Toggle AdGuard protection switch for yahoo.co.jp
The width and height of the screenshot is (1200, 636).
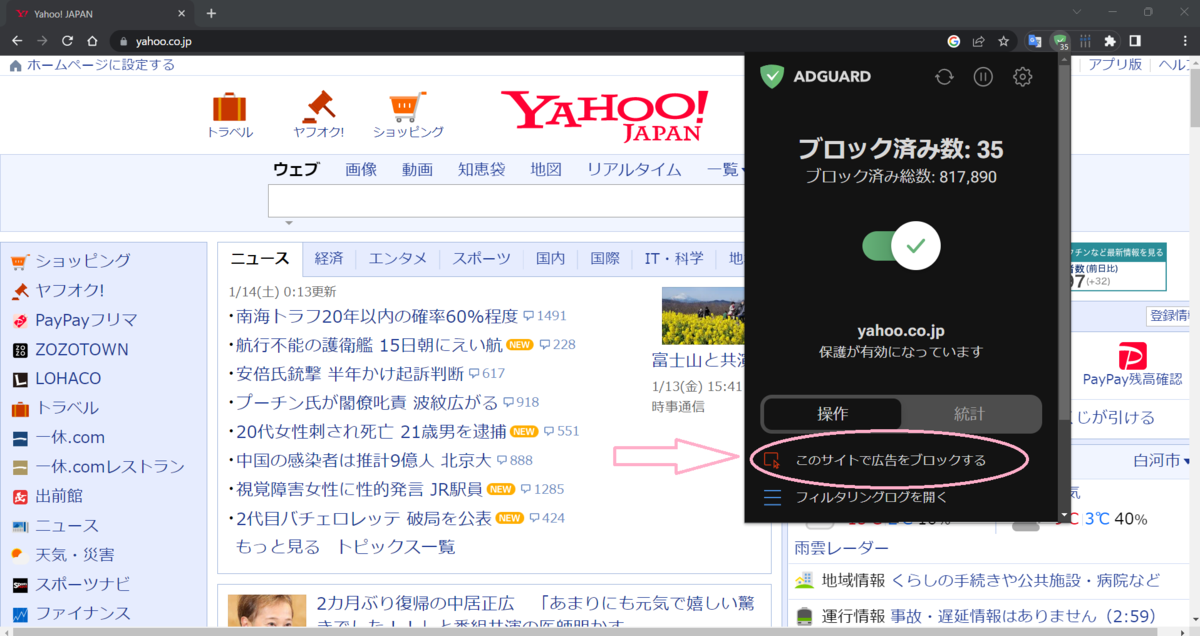(901, 246)
